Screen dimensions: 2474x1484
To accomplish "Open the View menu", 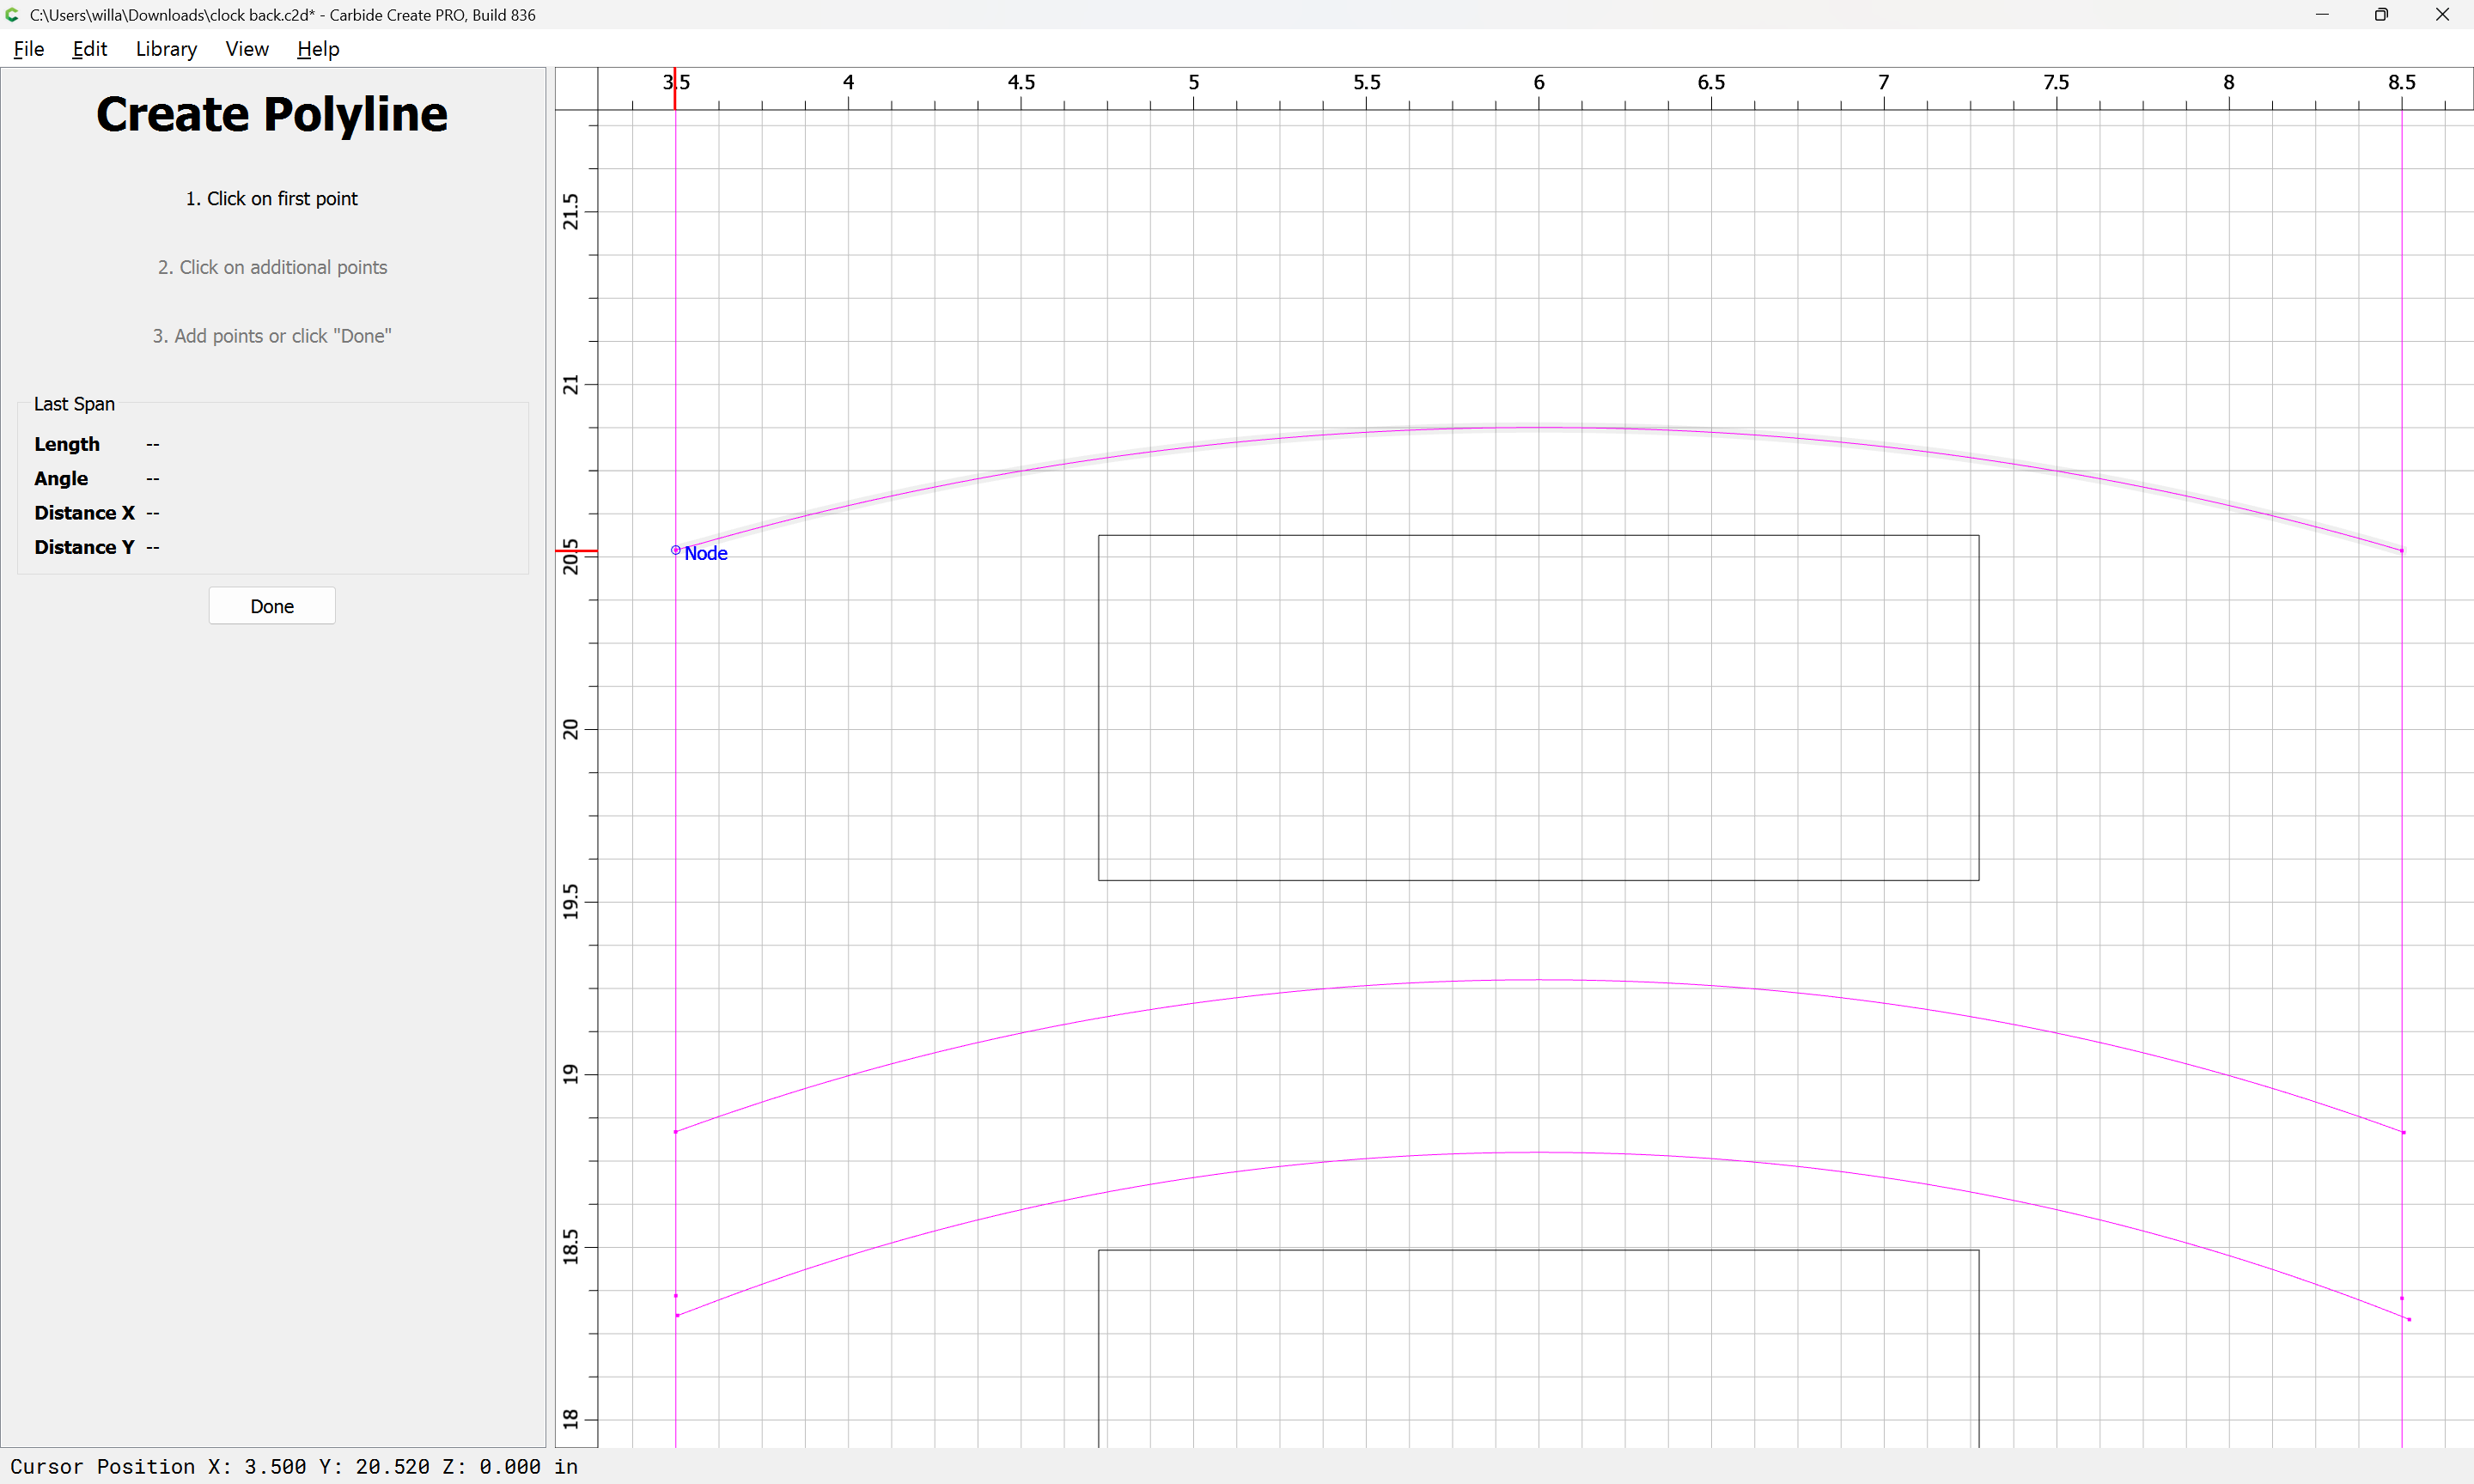I will point(246,49).
